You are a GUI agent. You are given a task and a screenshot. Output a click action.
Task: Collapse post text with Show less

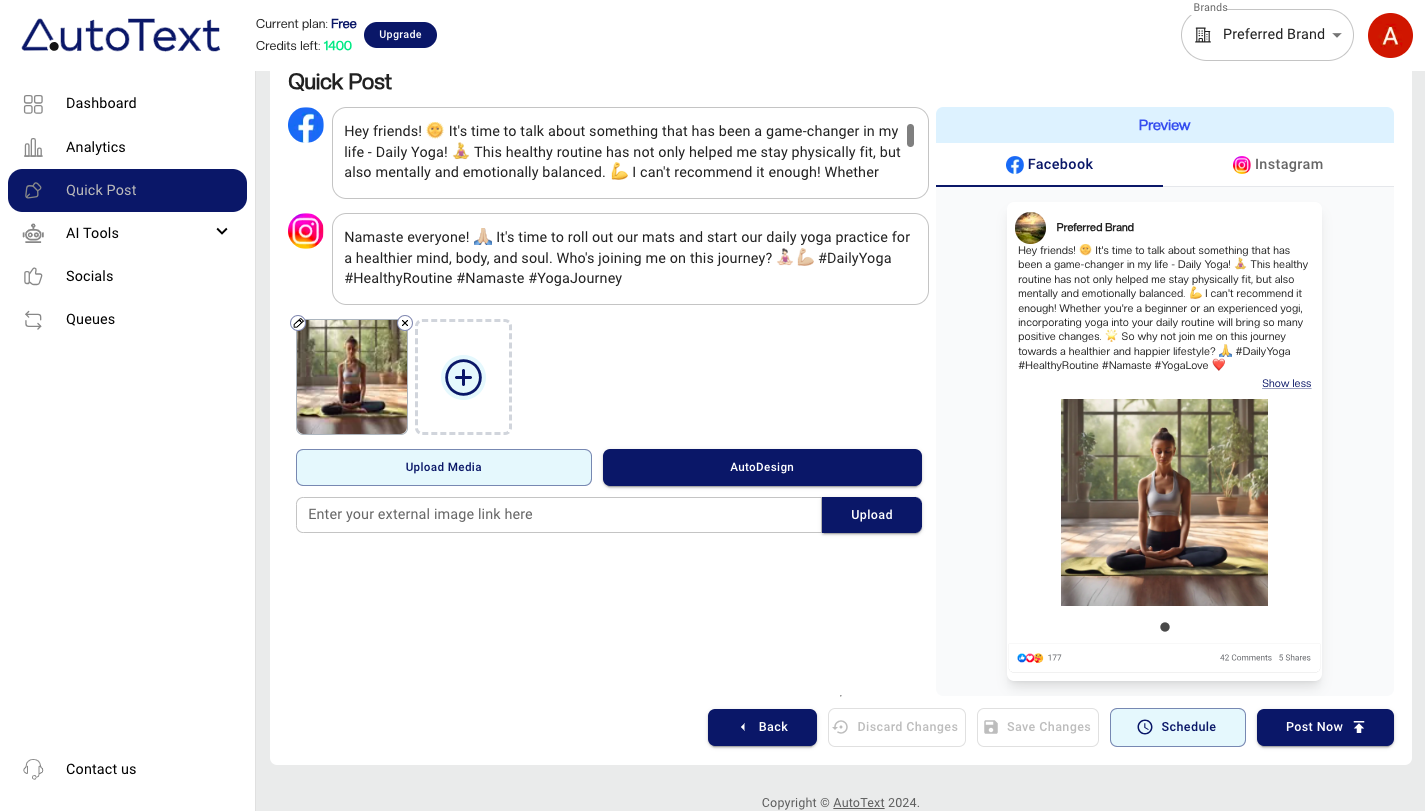(1286, 384)
